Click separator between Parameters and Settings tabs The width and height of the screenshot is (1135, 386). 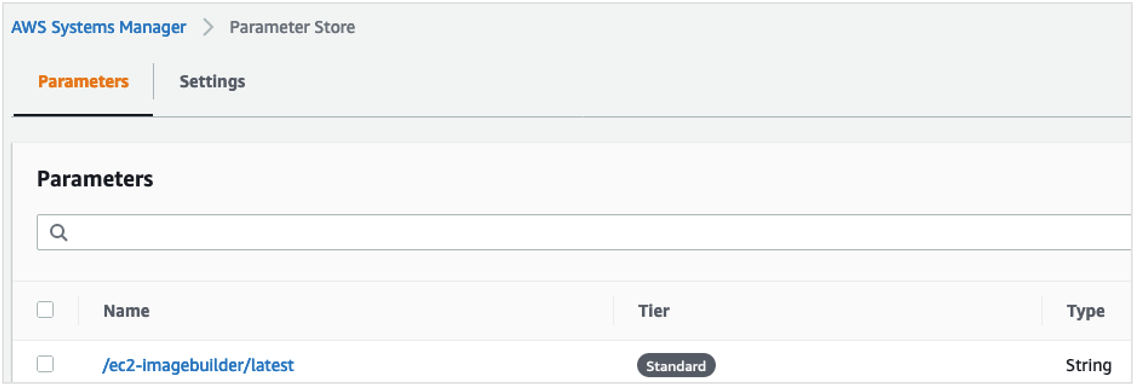pyautogui.click(x=153, y=81)
